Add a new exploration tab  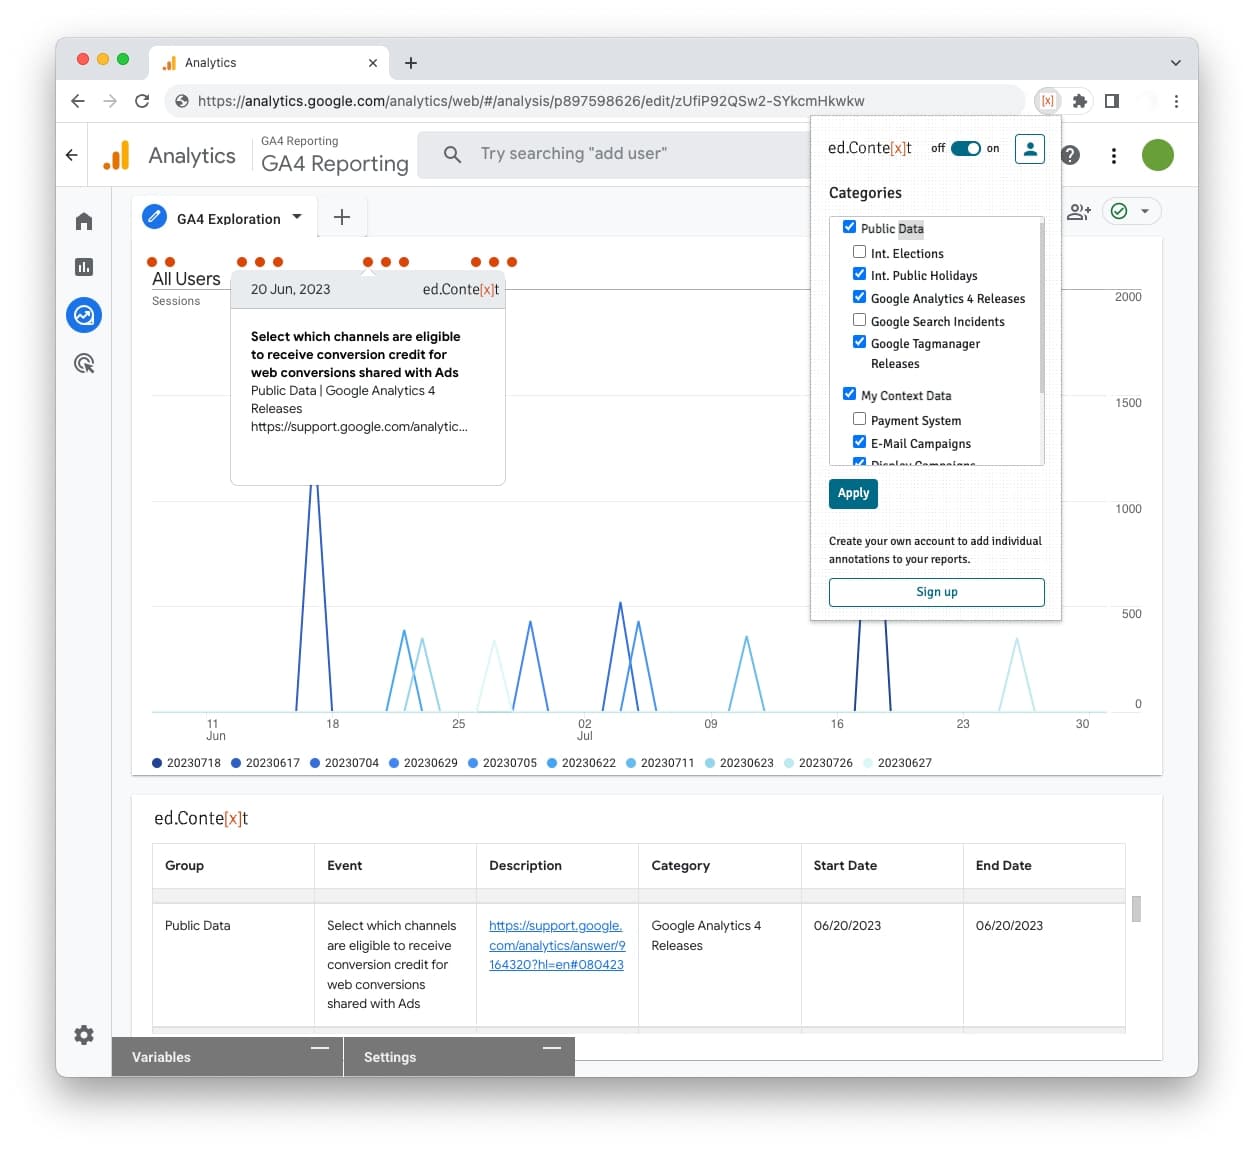tap(342, 217)
